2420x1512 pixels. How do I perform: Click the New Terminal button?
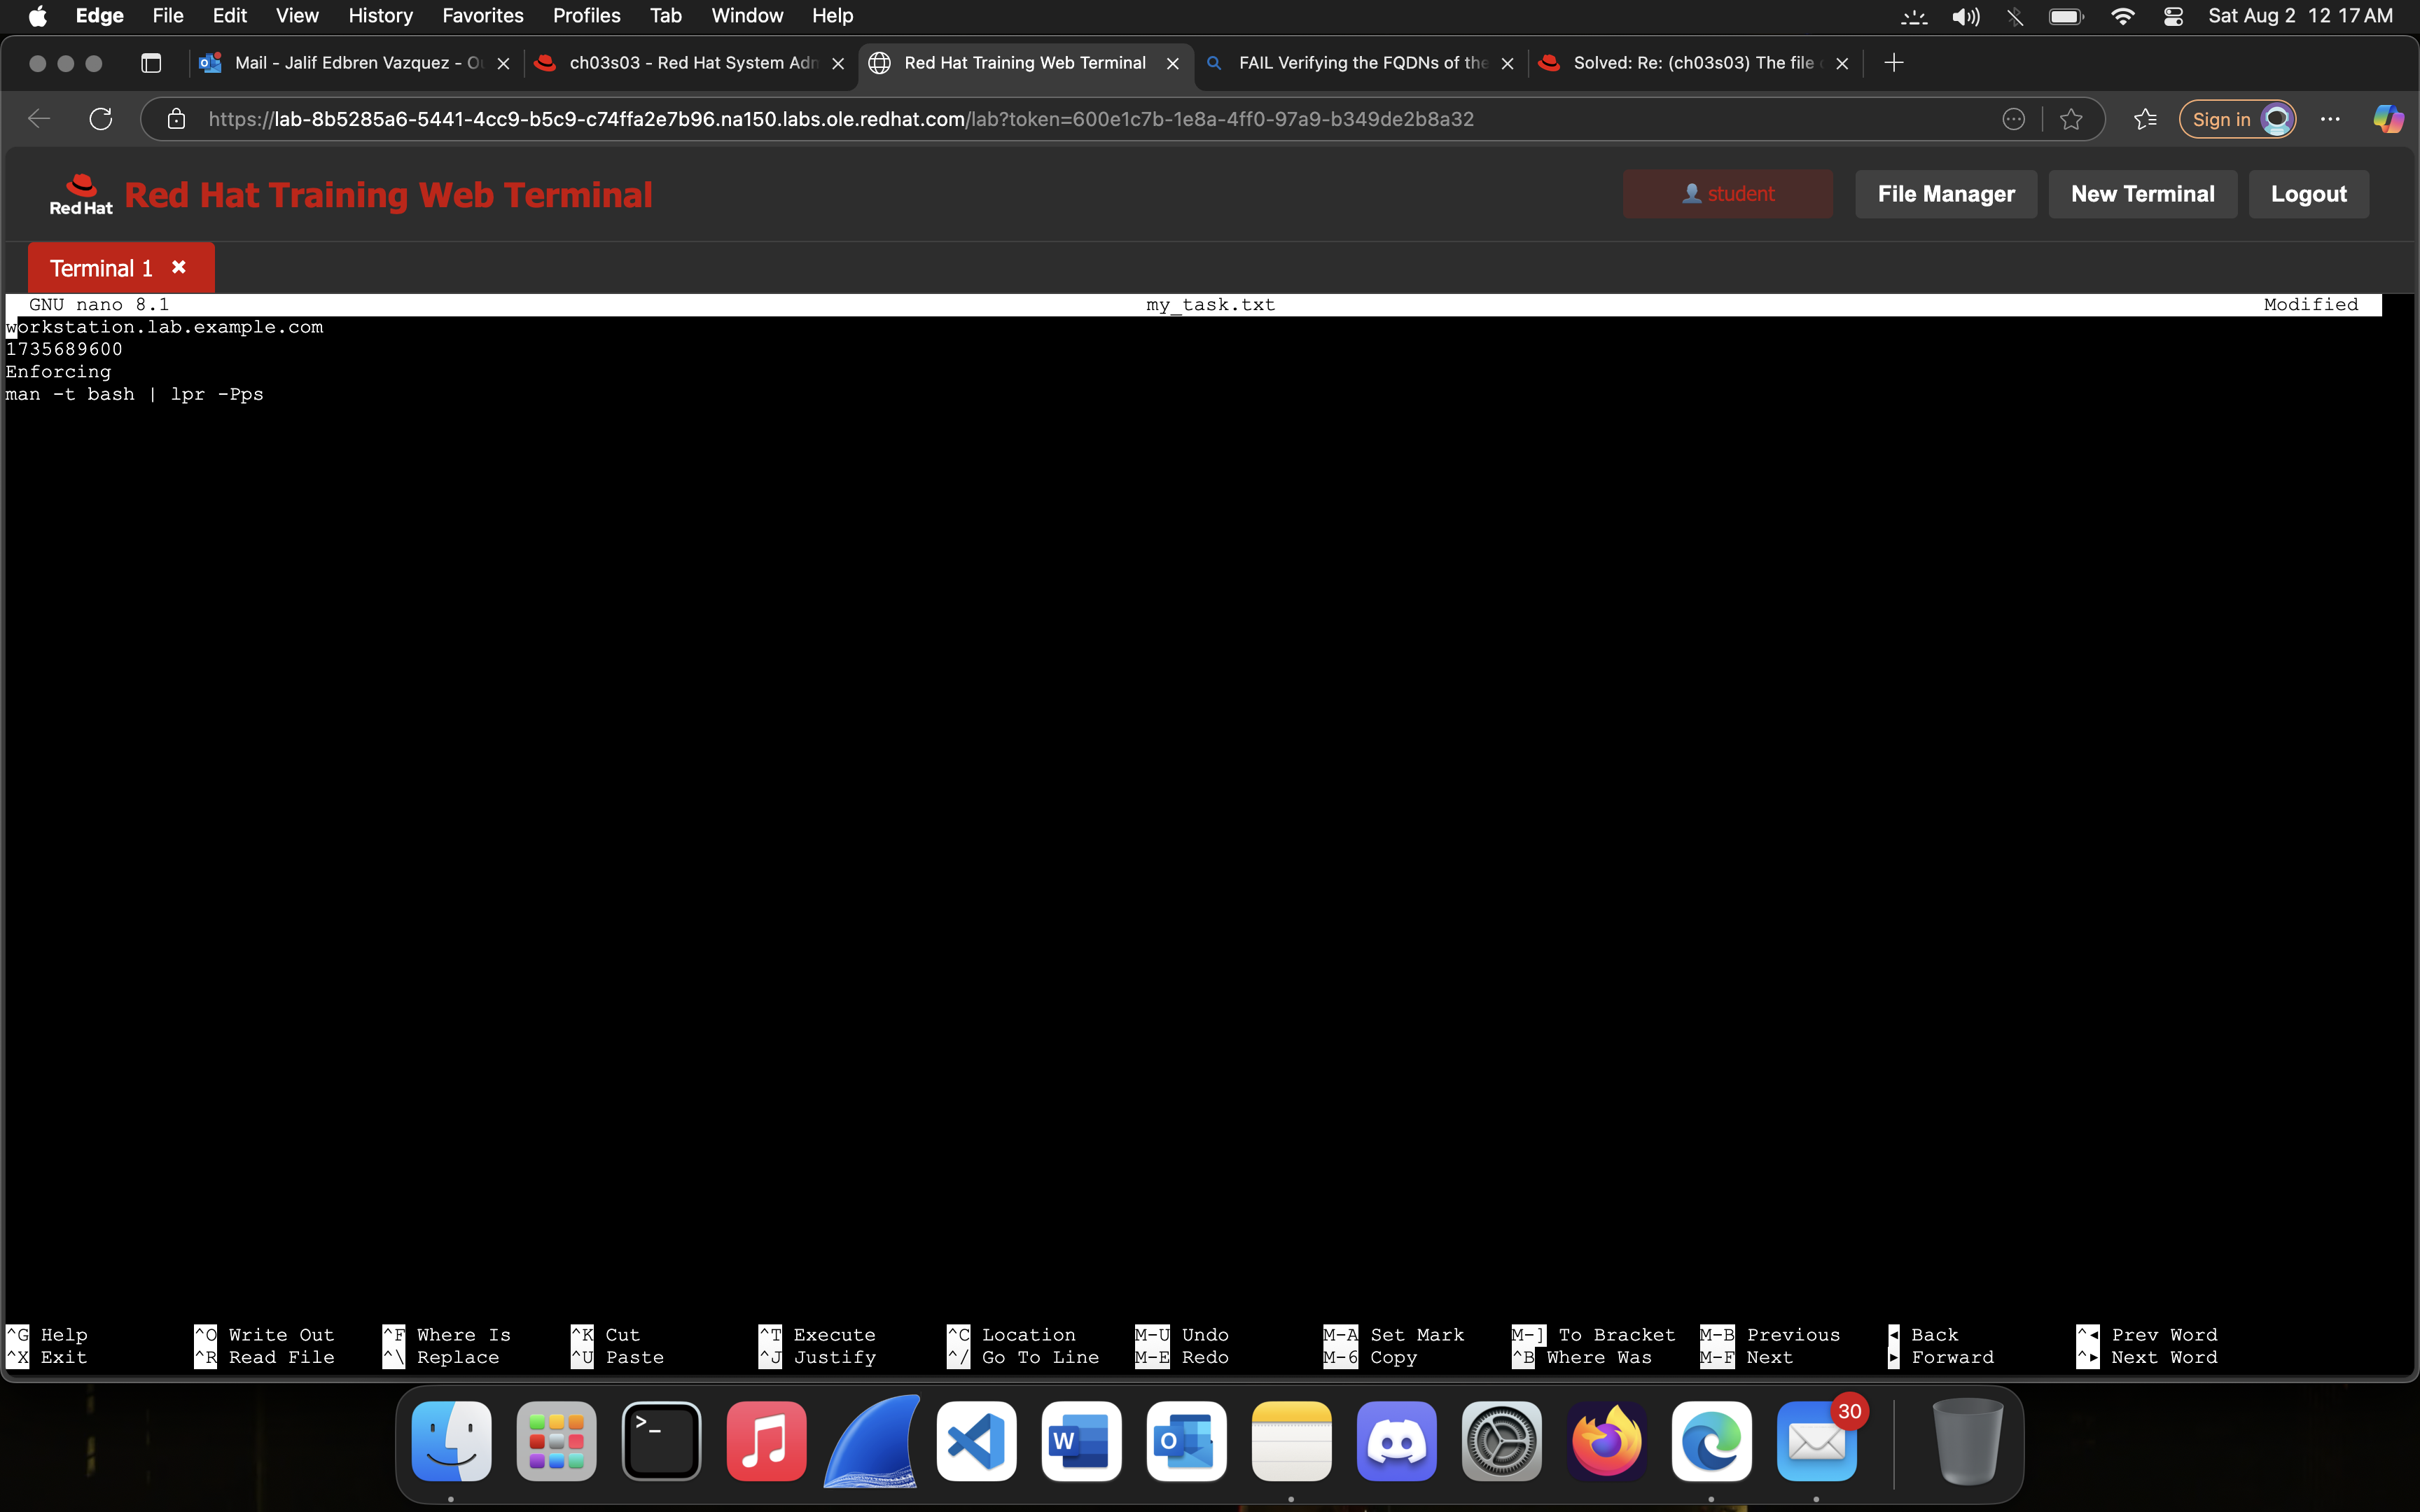click(x=2142, y=194)
